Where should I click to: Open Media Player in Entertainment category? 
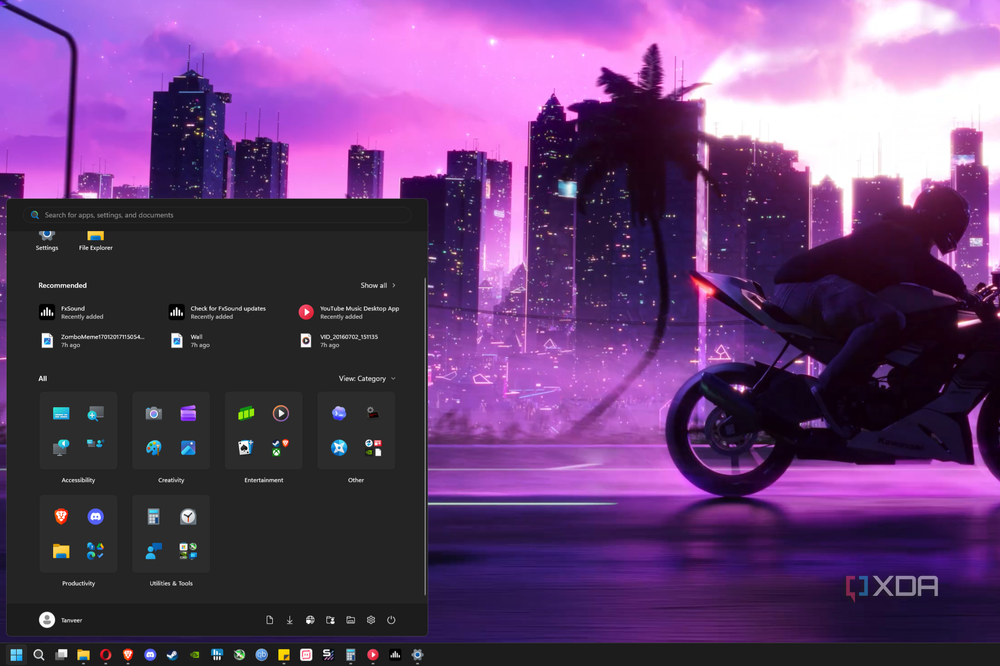[x=281, y=413]
